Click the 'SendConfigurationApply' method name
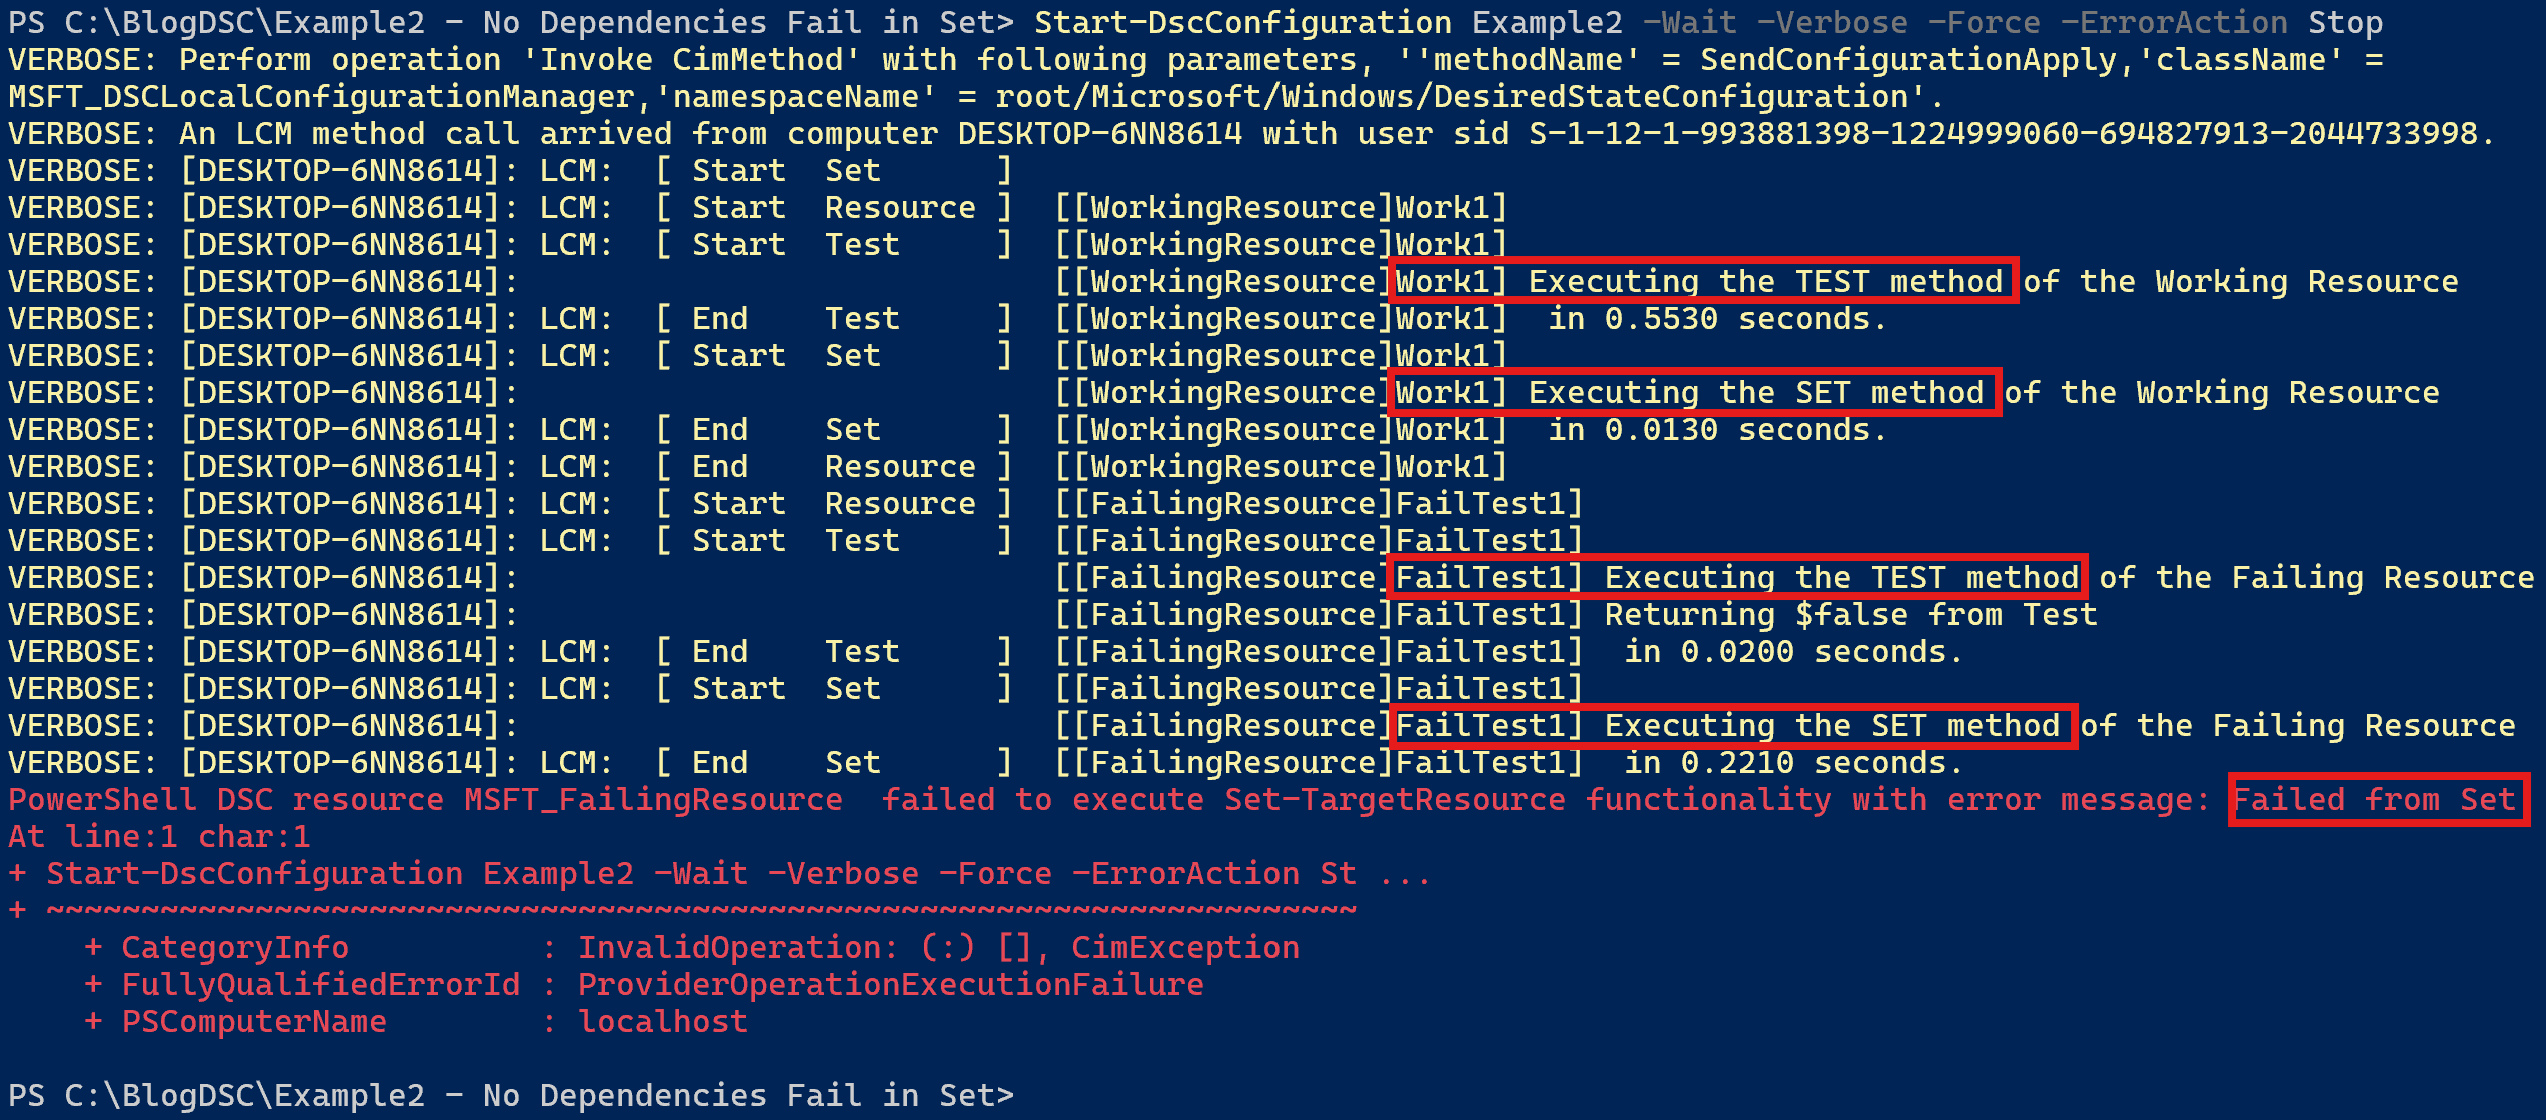 [x=1909, y=60]
